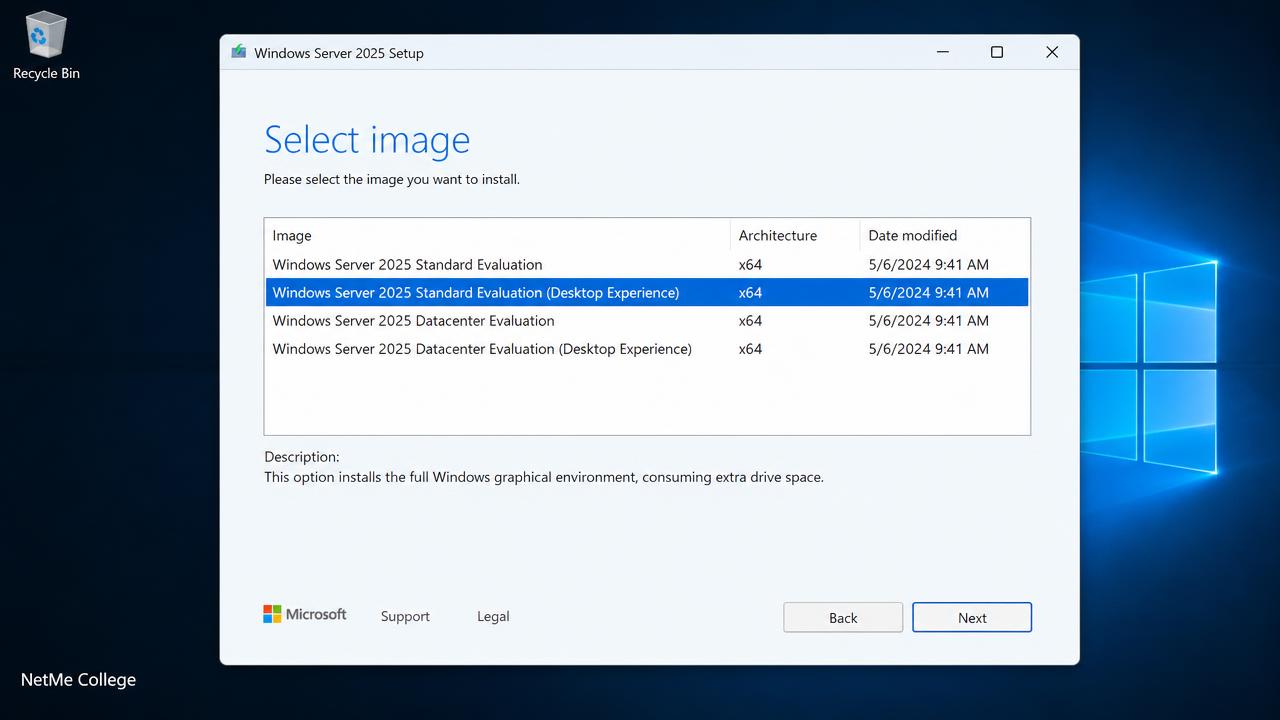Click the Image column header
The height and width of the screenshot is (720, 1280).
[x=498, y=236]
